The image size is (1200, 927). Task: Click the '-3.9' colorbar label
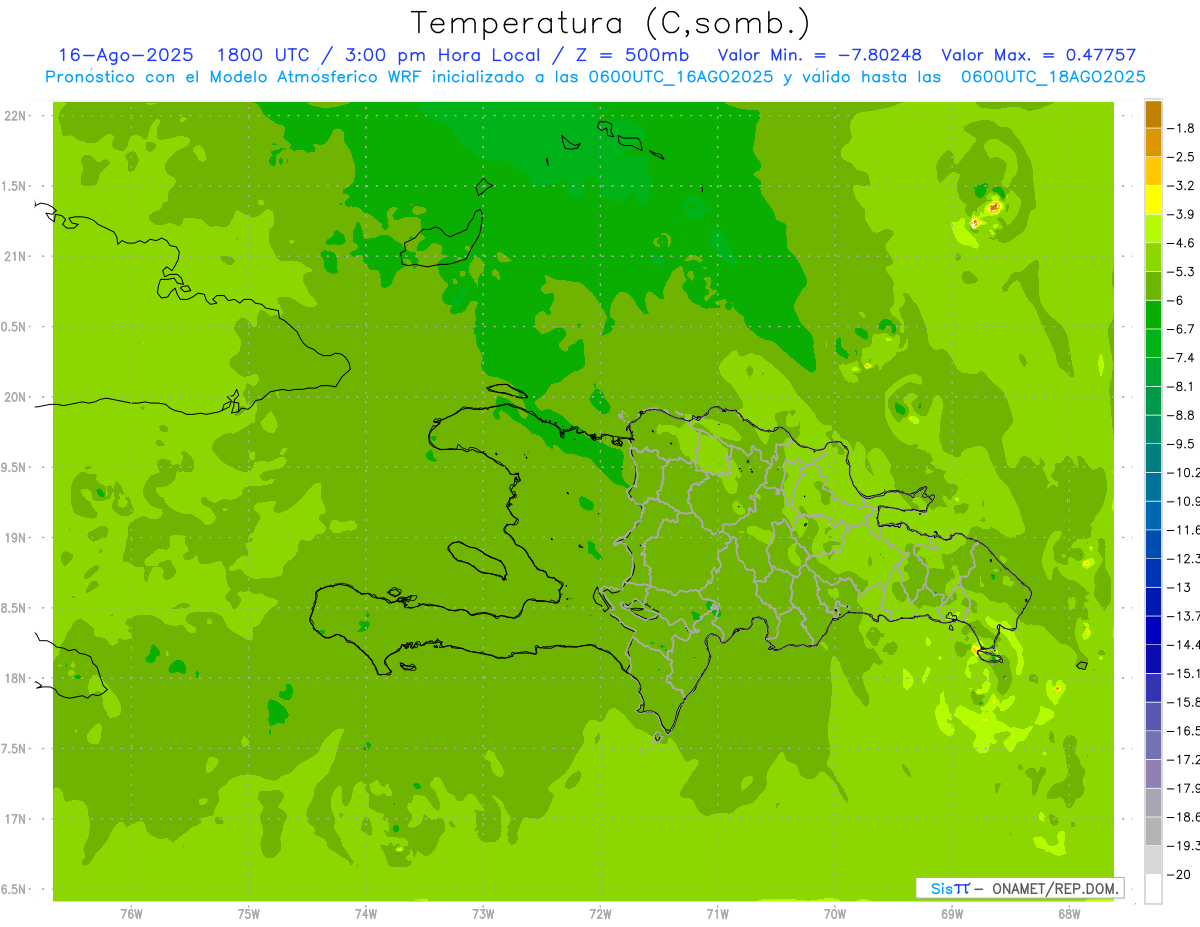[1180, 214]
